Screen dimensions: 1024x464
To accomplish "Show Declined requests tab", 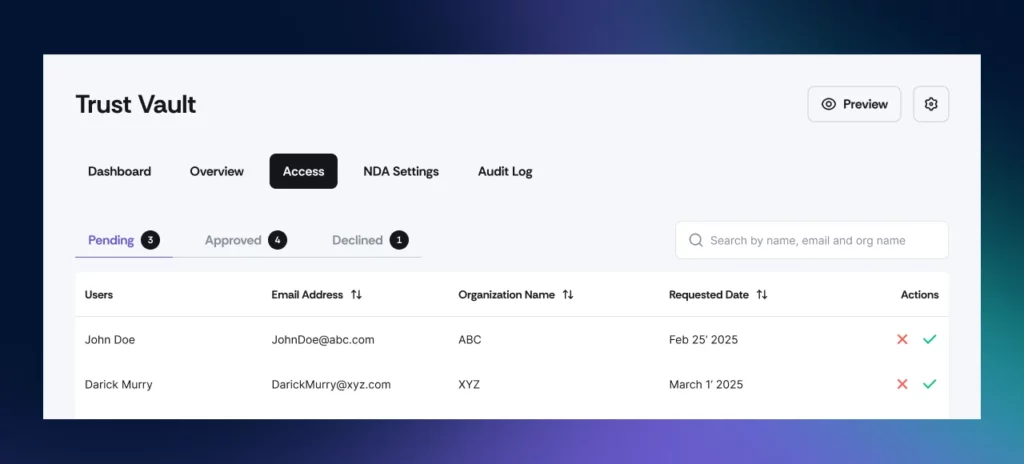I will [370, 240].
